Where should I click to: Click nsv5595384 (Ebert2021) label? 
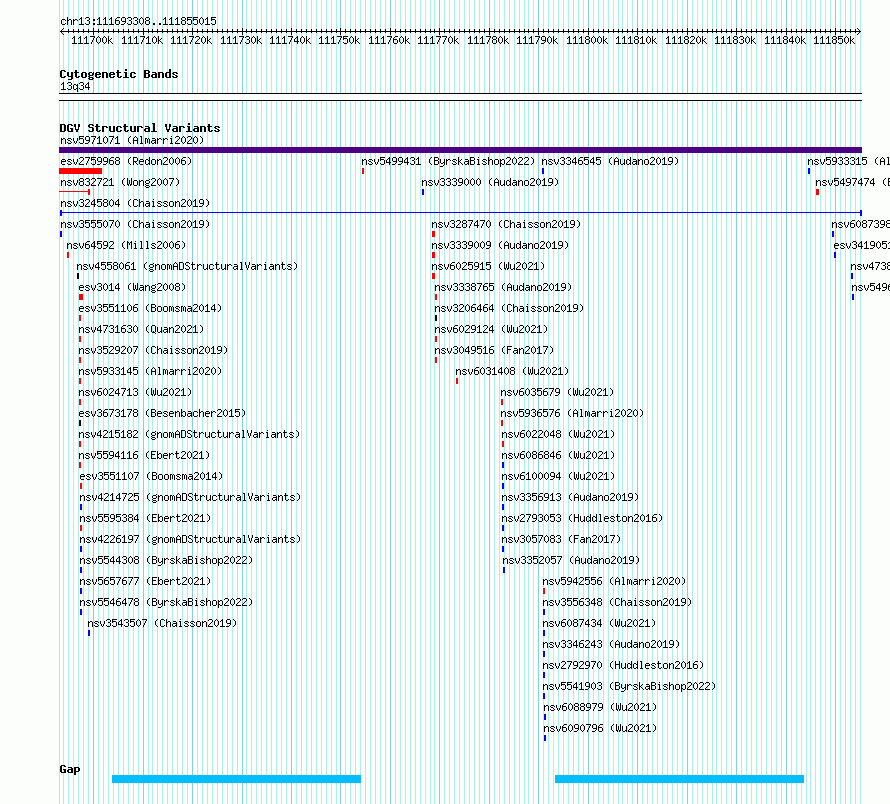coord(145,518)
